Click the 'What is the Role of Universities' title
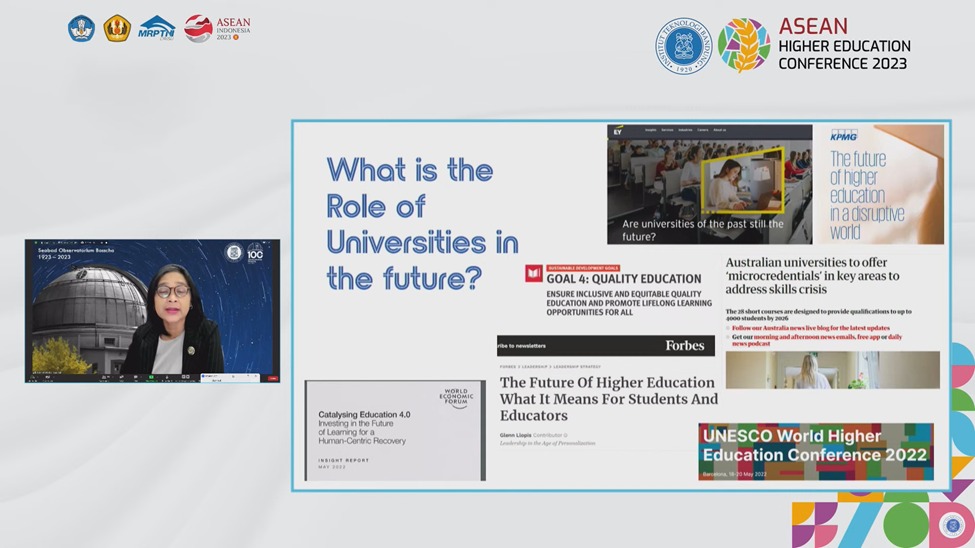 (x=422, y=223)
